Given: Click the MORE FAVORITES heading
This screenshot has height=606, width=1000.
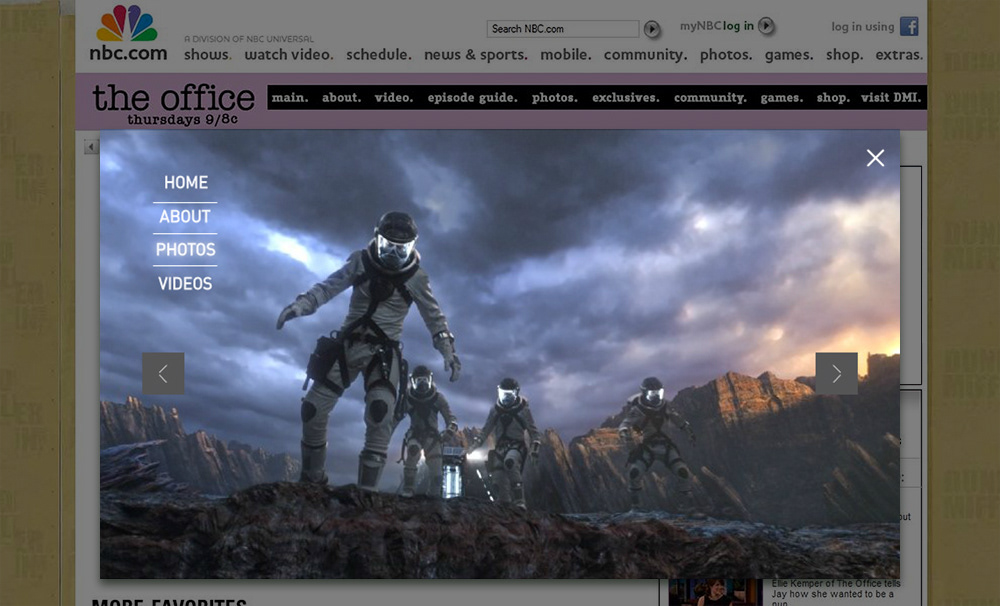Looking at the screenshot, I should (x=169, y=602).
